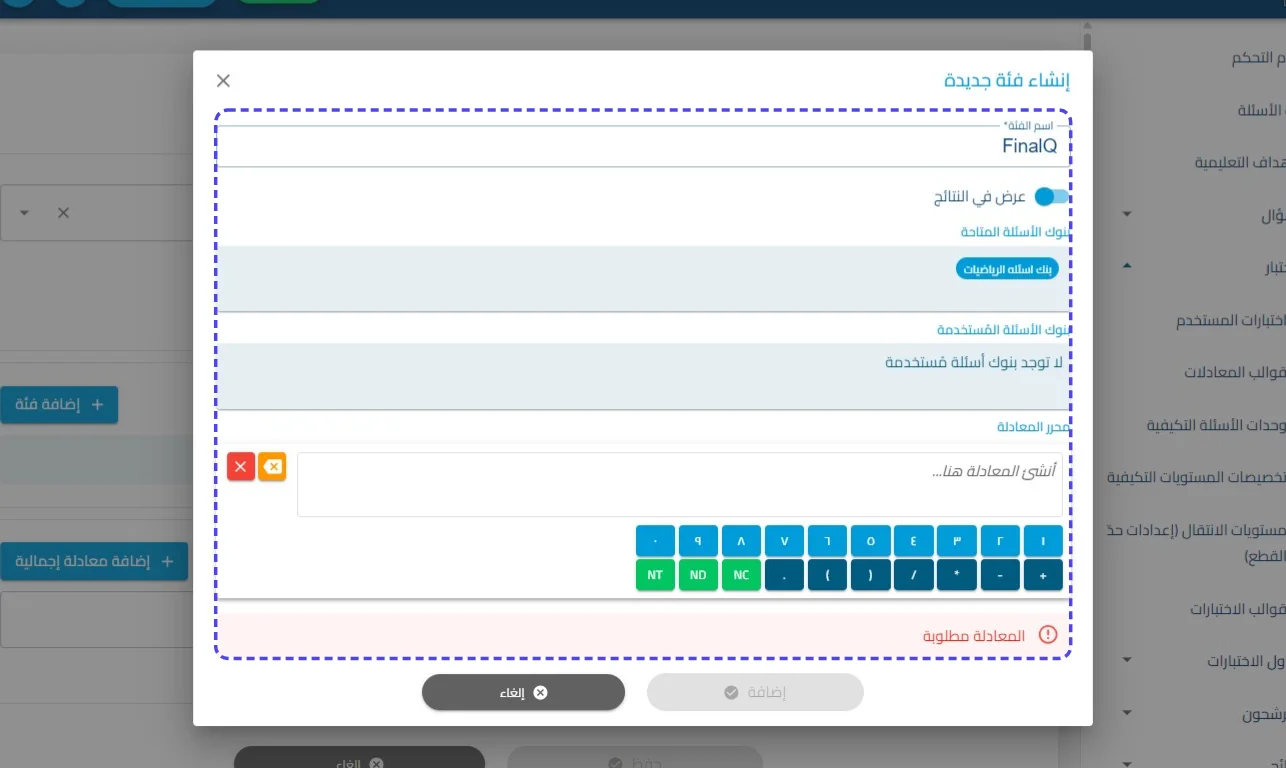Click the dialog's dark إلغاء button
1286x768 pixels.
pos(523,692)
